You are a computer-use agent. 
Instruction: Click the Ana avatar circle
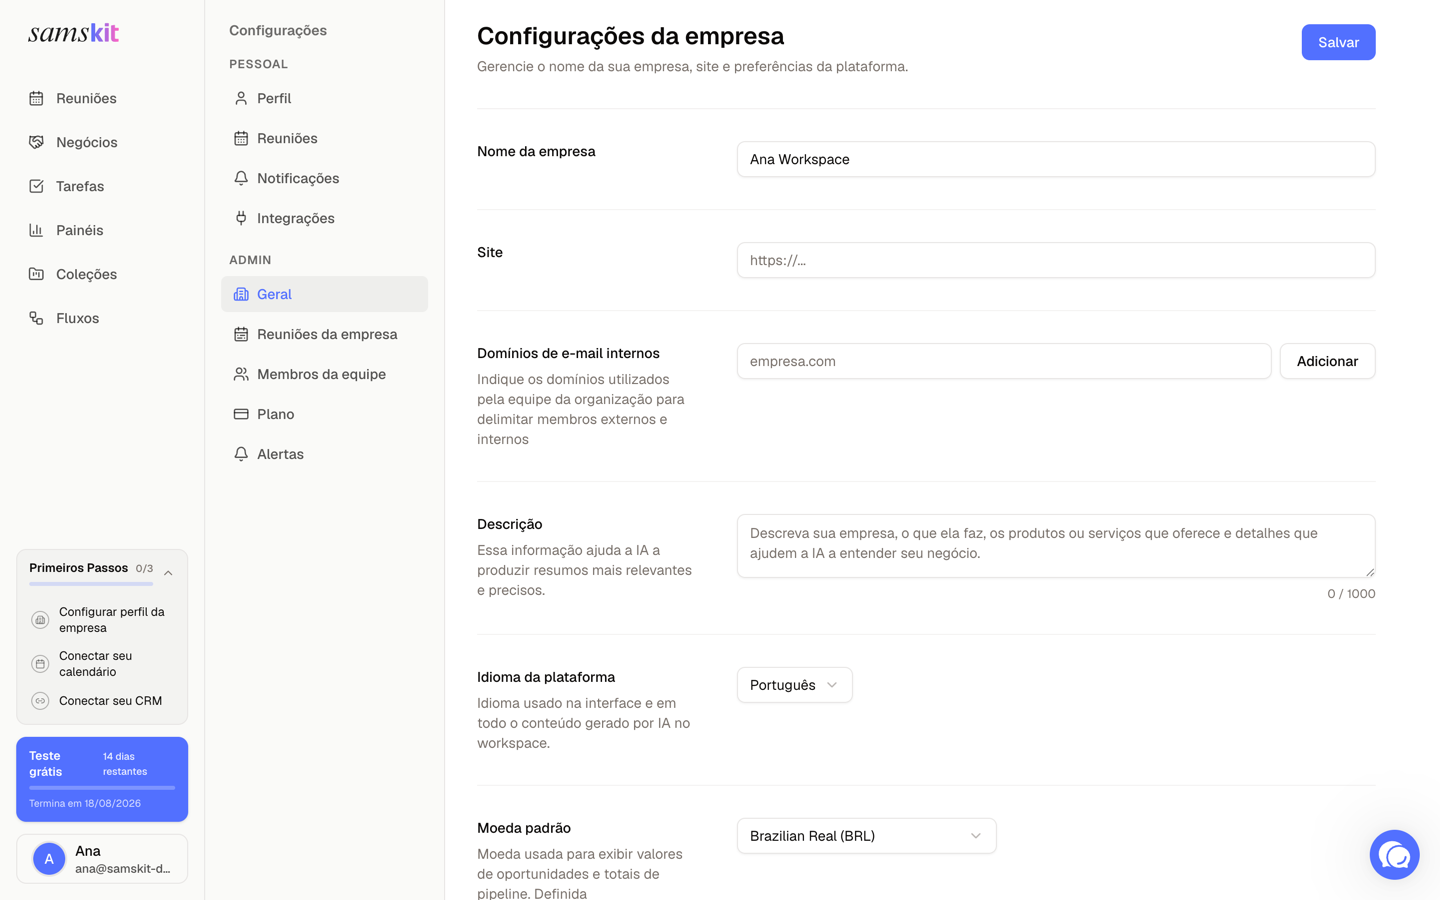(49, 859)
